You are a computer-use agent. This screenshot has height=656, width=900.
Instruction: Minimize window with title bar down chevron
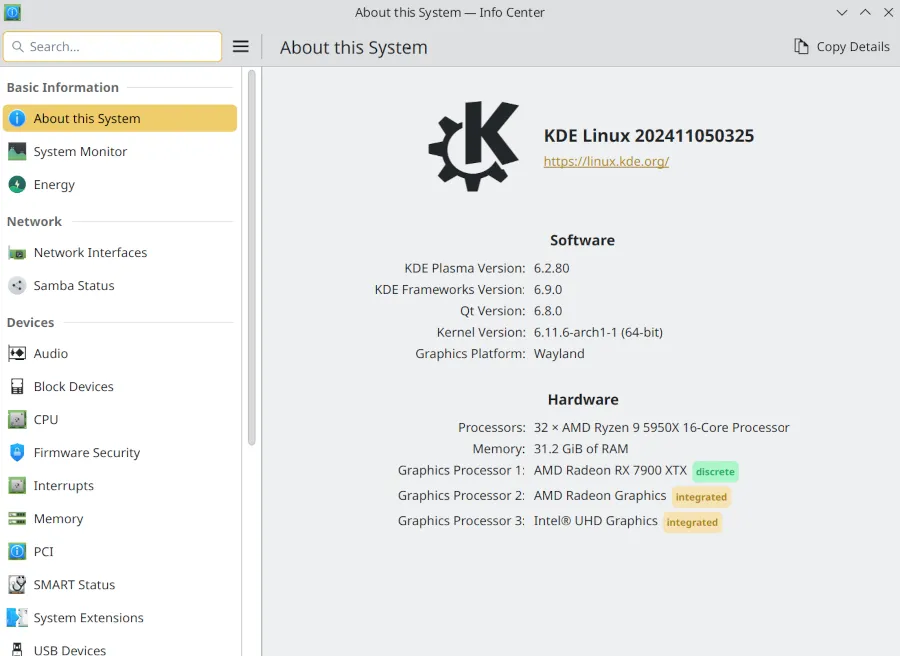coord(842,13)
